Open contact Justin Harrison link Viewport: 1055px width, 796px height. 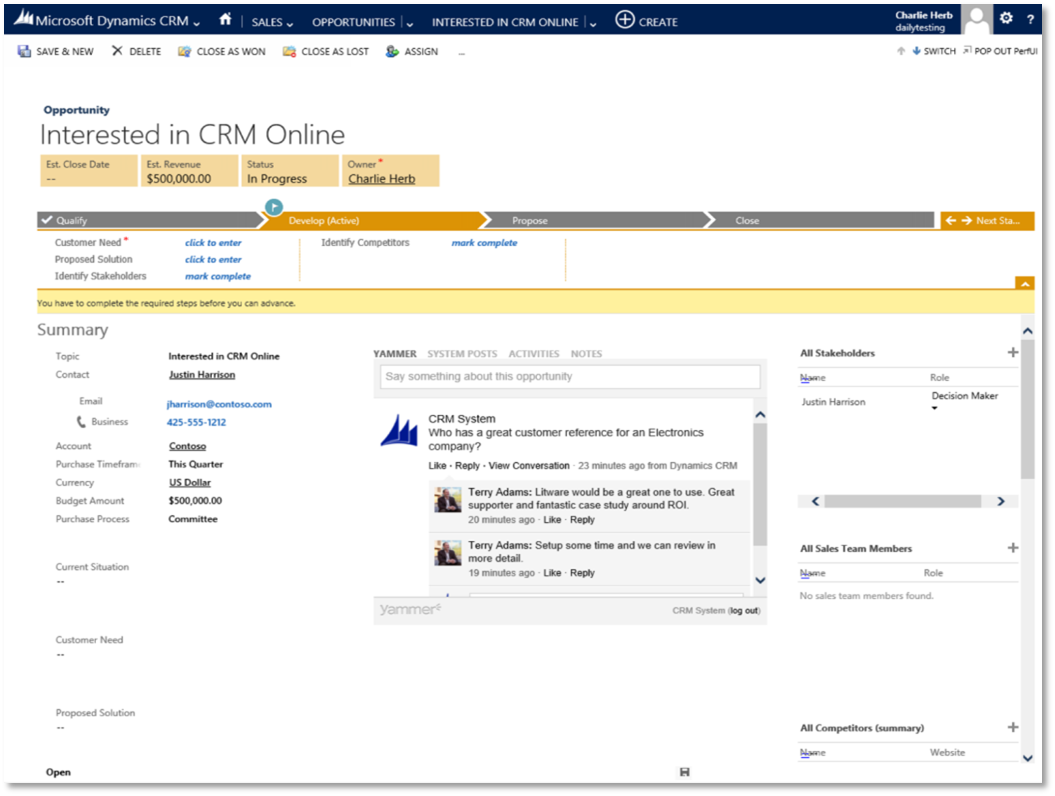point(202,375)
